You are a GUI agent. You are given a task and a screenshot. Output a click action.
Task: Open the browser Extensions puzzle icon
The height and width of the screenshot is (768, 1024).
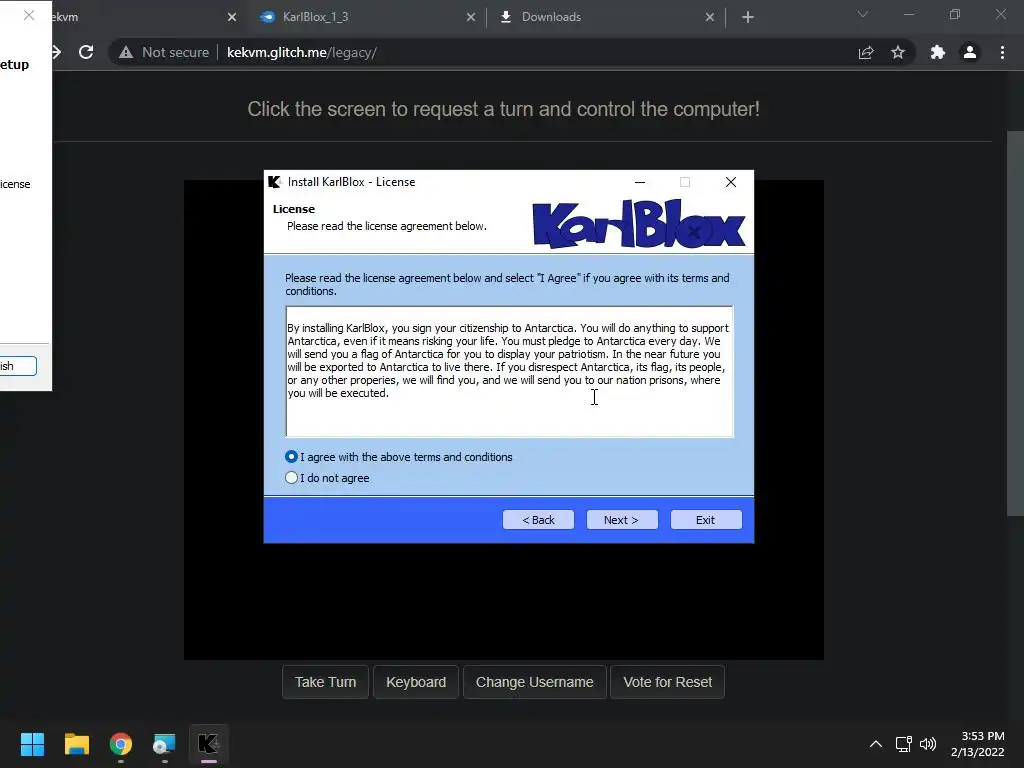pos(938,52)
